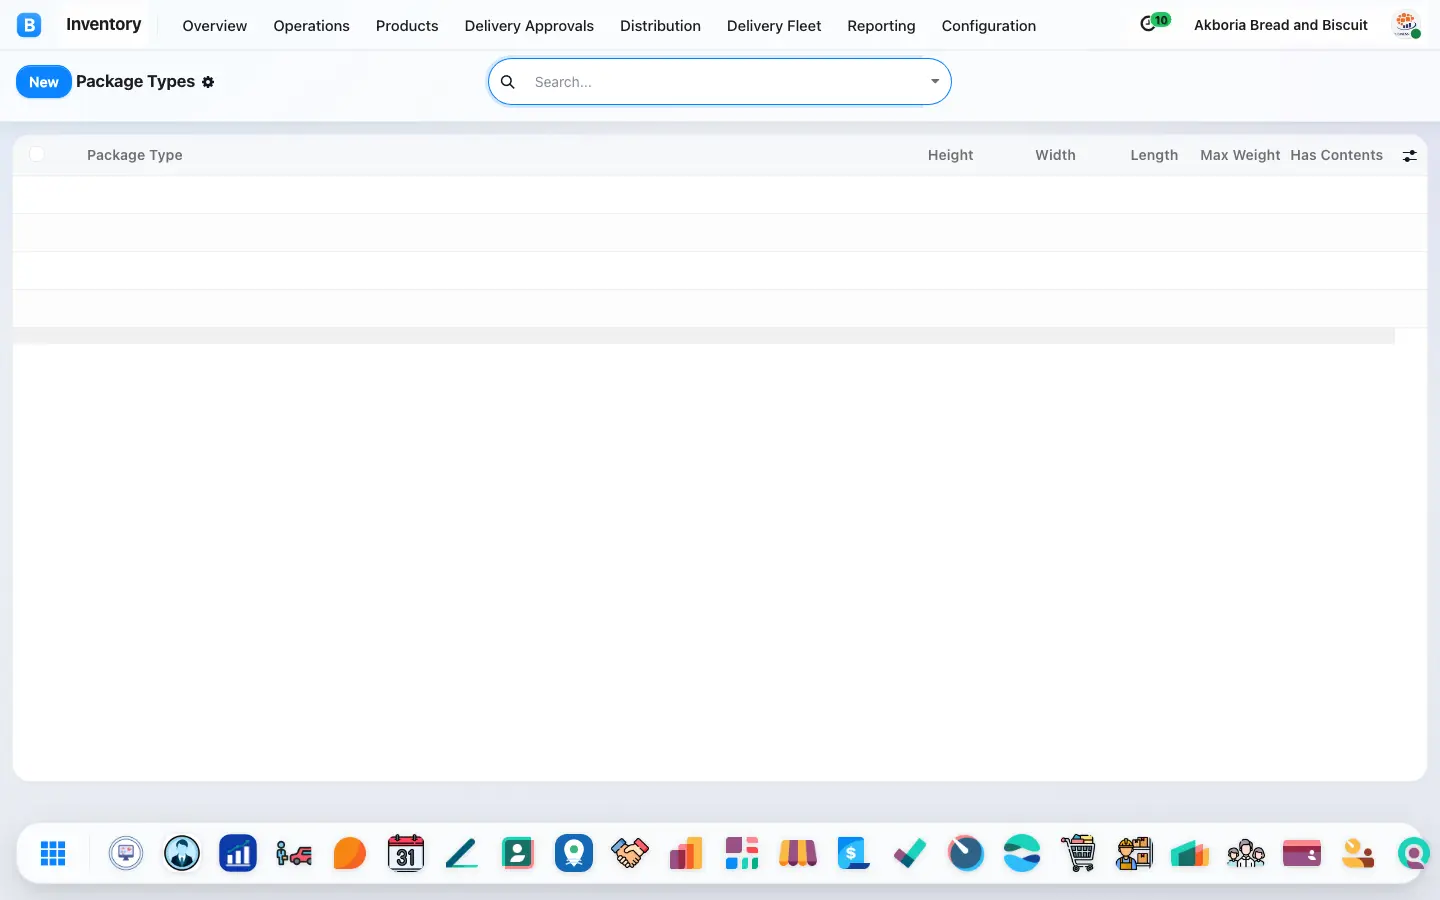
Task: Open the Calendar app showing 31
Action: click(x=406, y=853)
